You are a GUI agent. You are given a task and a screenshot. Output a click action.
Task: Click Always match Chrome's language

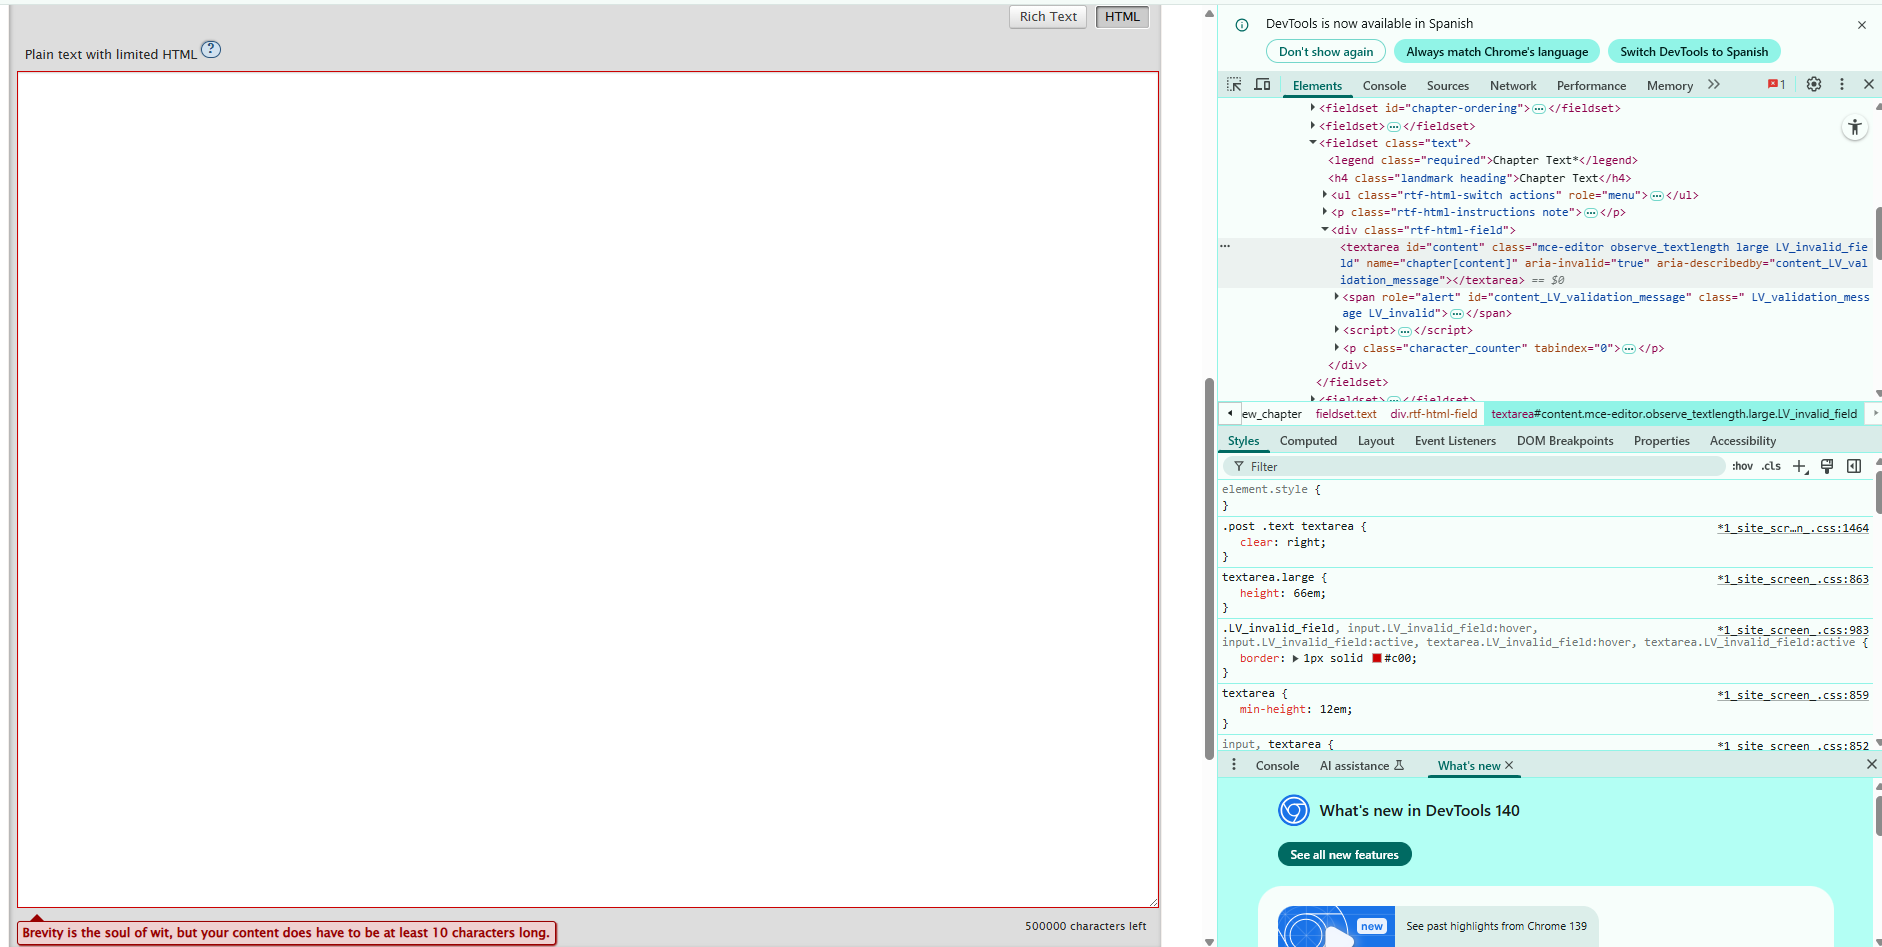1497,52
